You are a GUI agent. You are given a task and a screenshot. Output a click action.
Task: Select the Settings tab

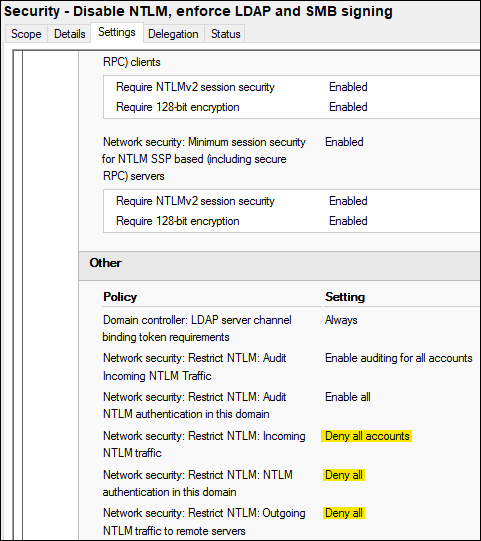[x=117, y=32]
